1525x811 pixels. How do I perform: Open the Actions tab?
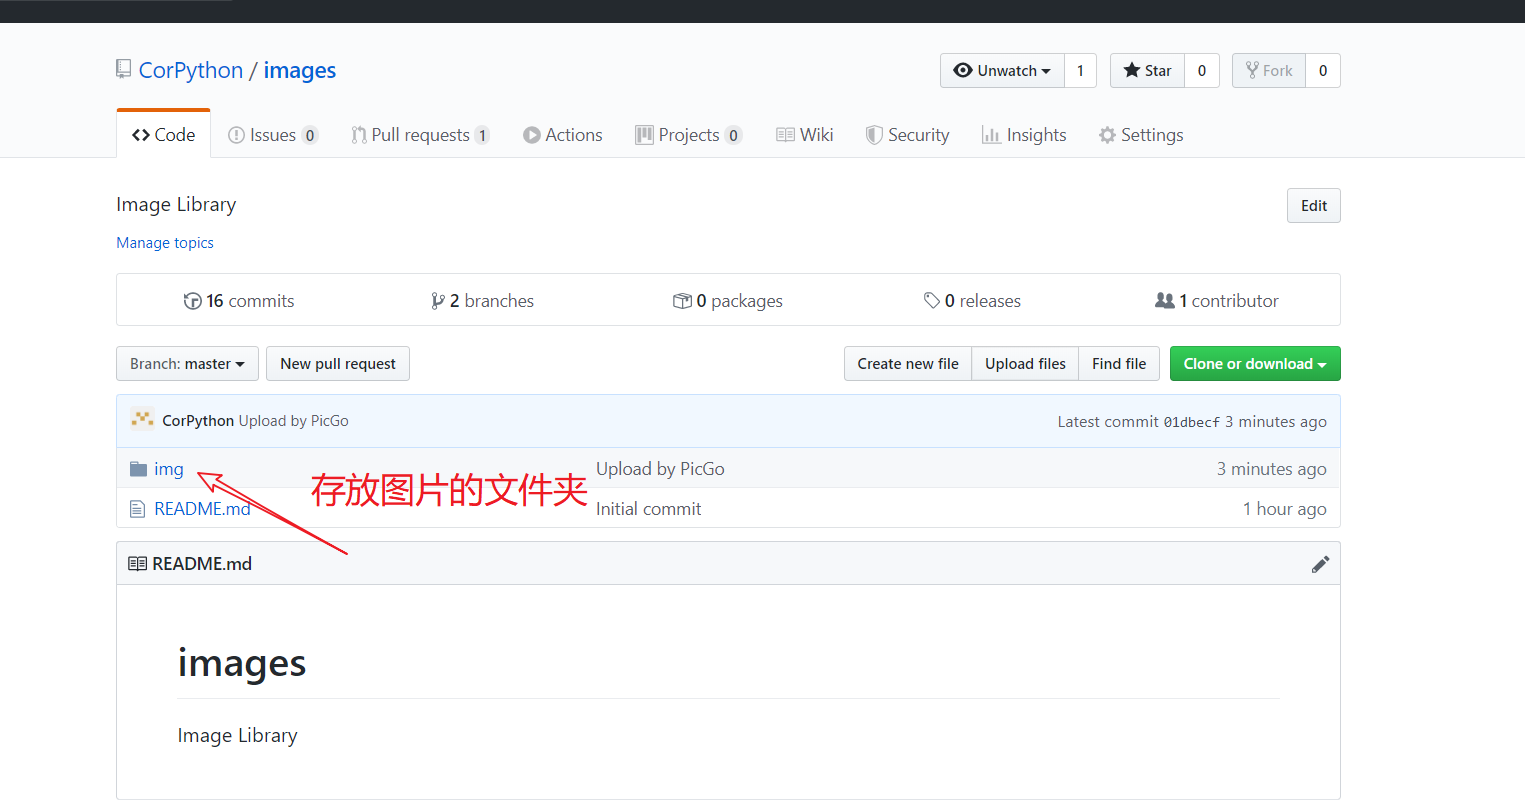coord(563,135)
